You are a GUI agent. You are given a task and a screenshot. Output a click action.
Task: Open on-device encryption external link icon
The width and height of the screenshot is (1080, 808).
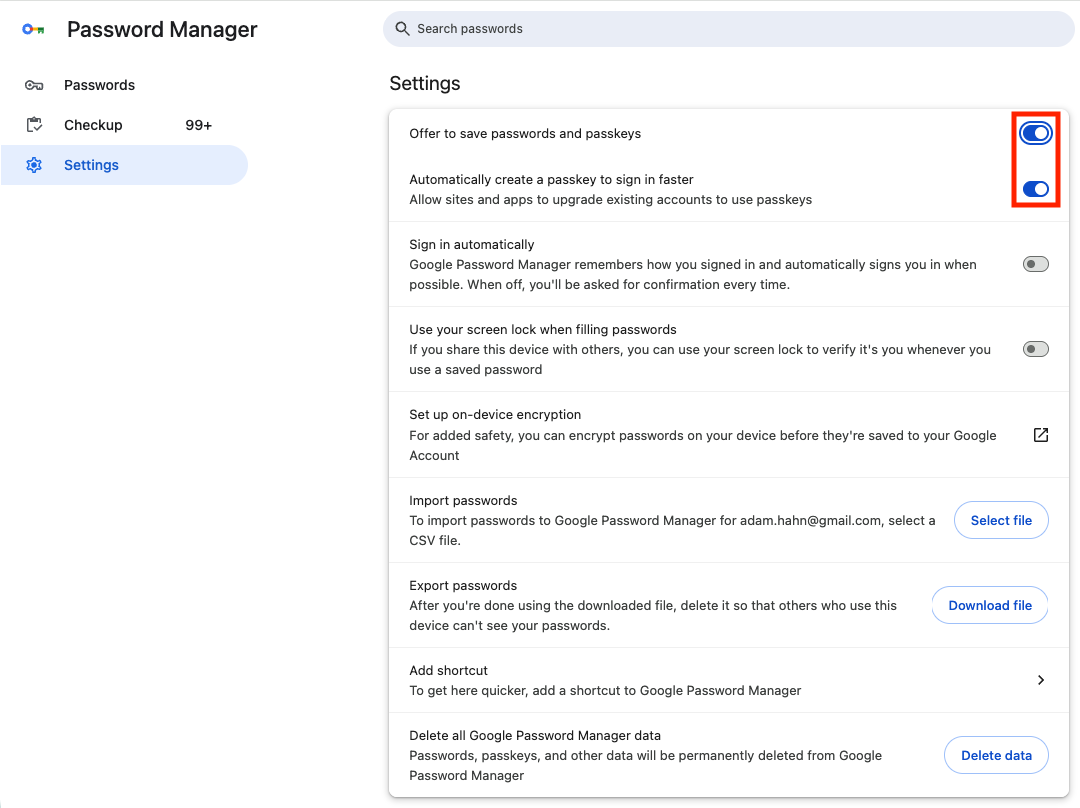coord(1041,435)
